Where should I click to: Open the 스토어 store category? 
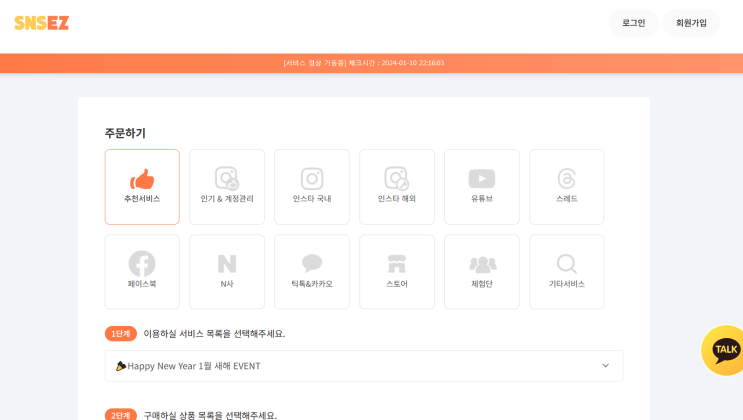(x=397, y=272)
